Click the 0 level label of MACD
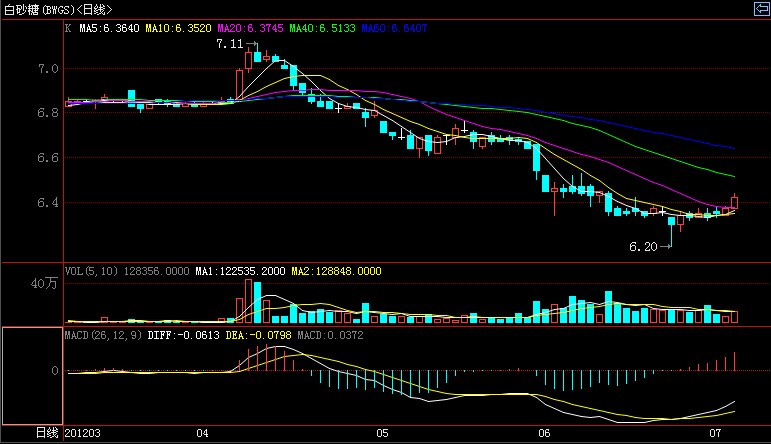This screenshot has height=444, width=771. pyautogui.click(x=55, y=371)
